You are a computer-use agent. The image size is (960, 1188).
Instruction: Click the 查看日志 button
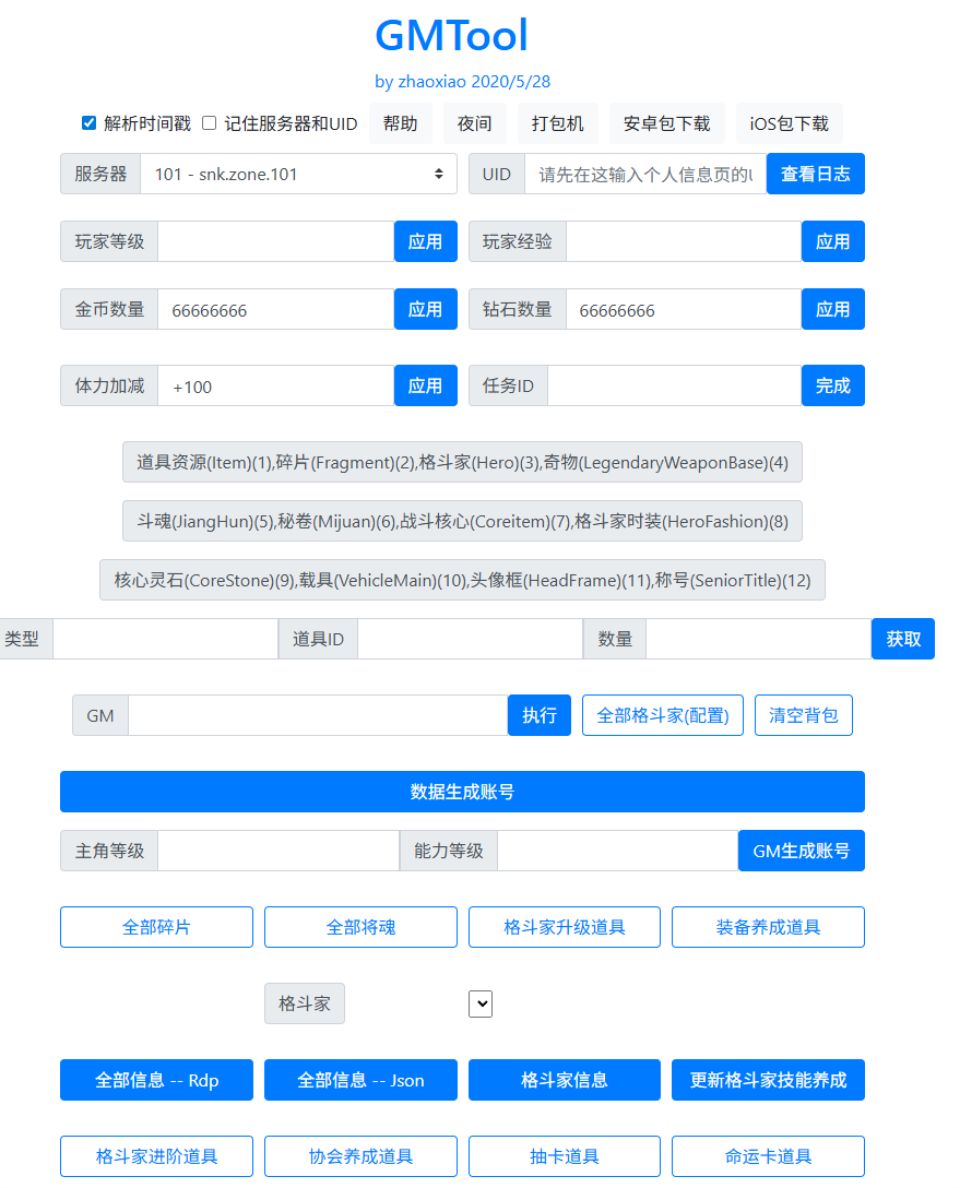click(x=815, y=173)
